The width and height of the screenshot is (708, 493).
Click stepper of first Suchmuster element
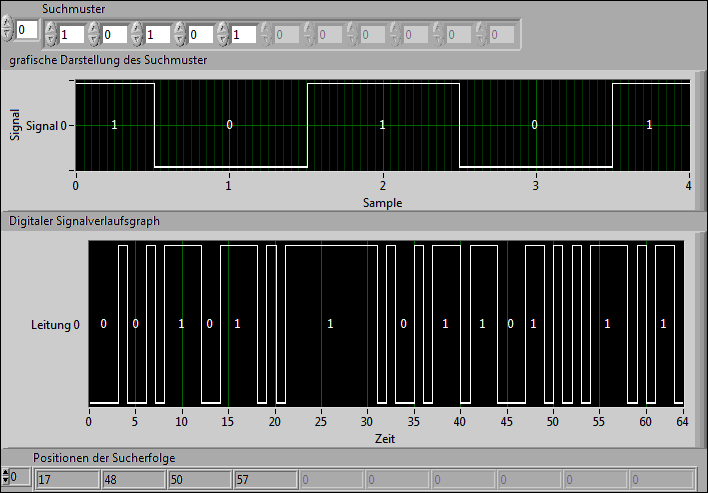[51, 34]
